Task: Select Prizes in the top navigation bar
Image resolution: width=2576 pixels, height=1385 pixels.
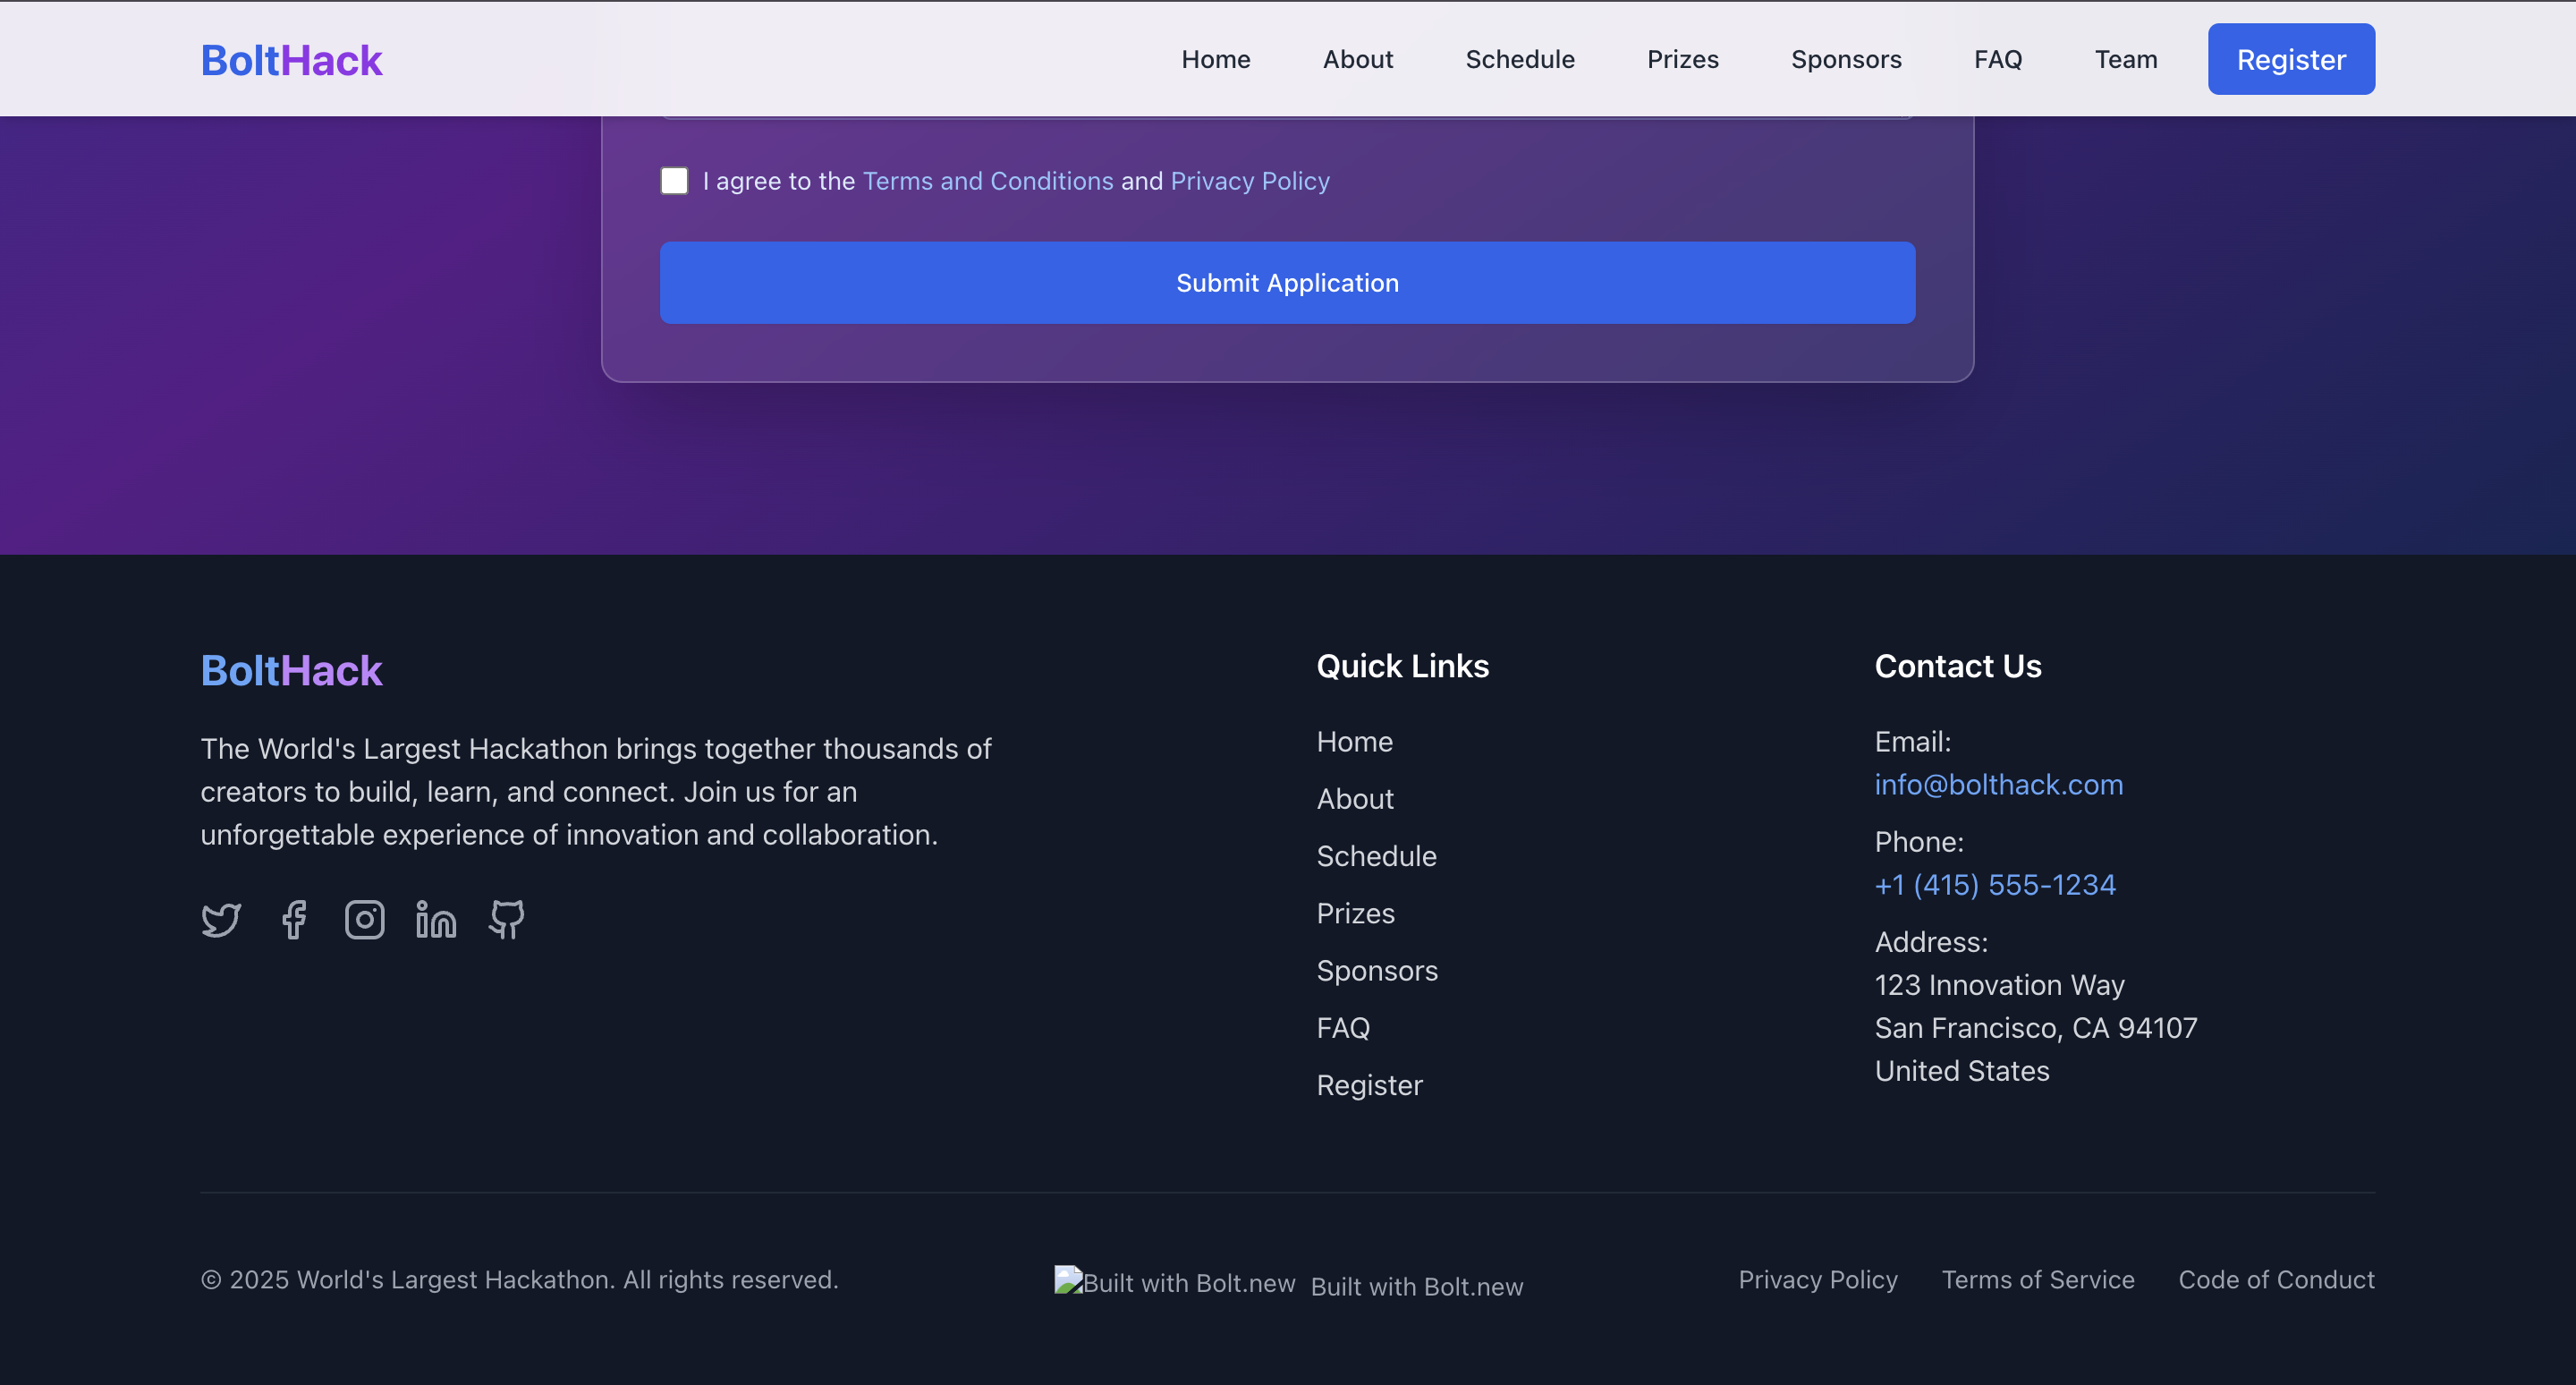Action: coord(1682,60)
